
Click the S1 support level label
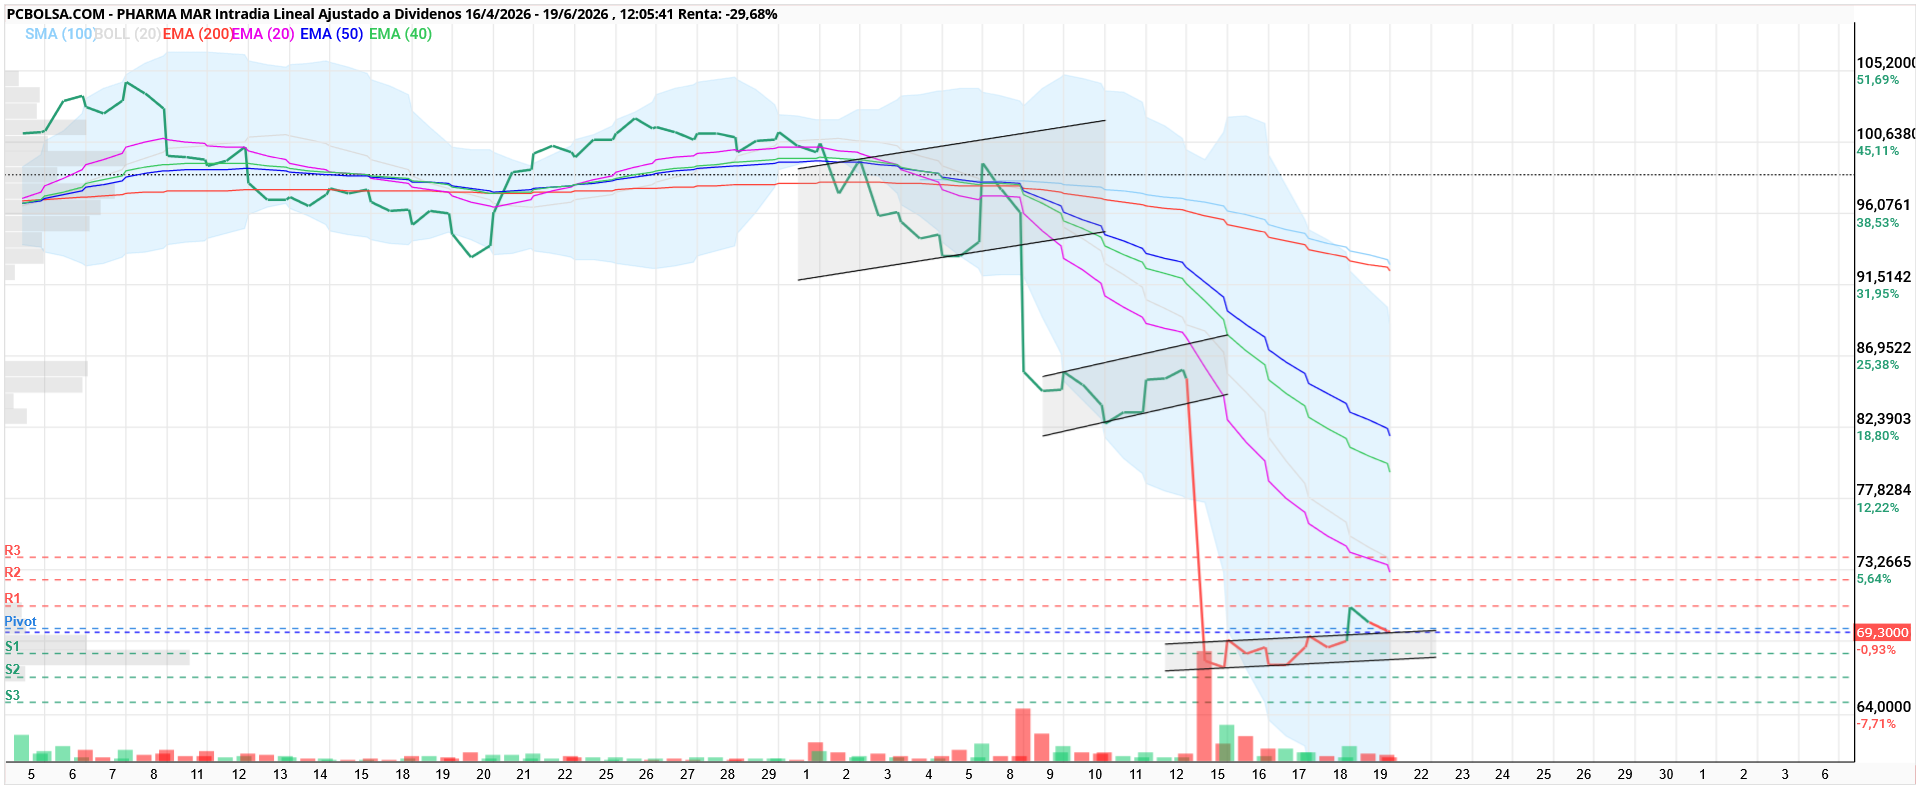[x=12, y=647]
